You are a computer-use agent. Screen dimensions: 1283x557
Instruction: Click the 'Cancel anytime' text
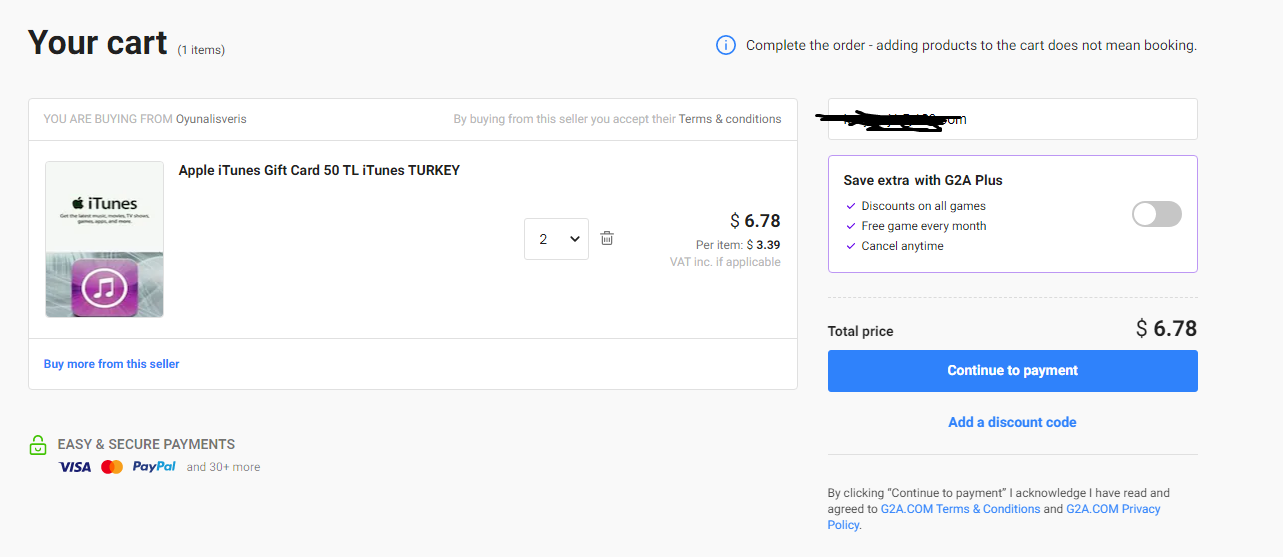tap(902, 246)
